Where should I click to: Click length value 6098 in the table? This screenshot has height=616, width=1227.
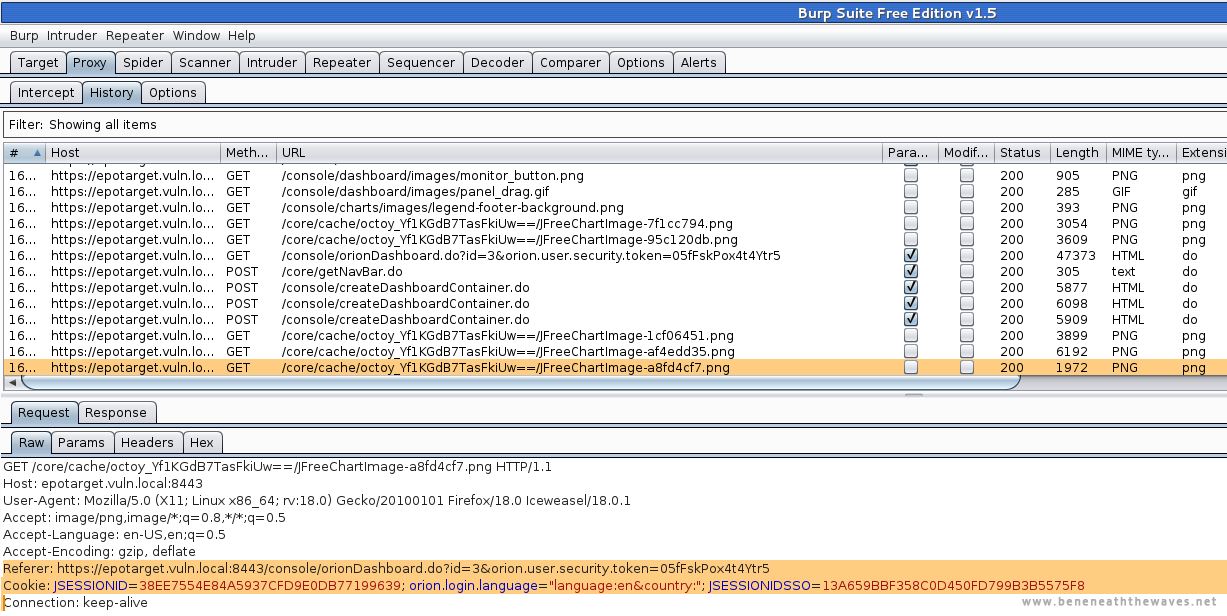click(x=1072, y=303)
